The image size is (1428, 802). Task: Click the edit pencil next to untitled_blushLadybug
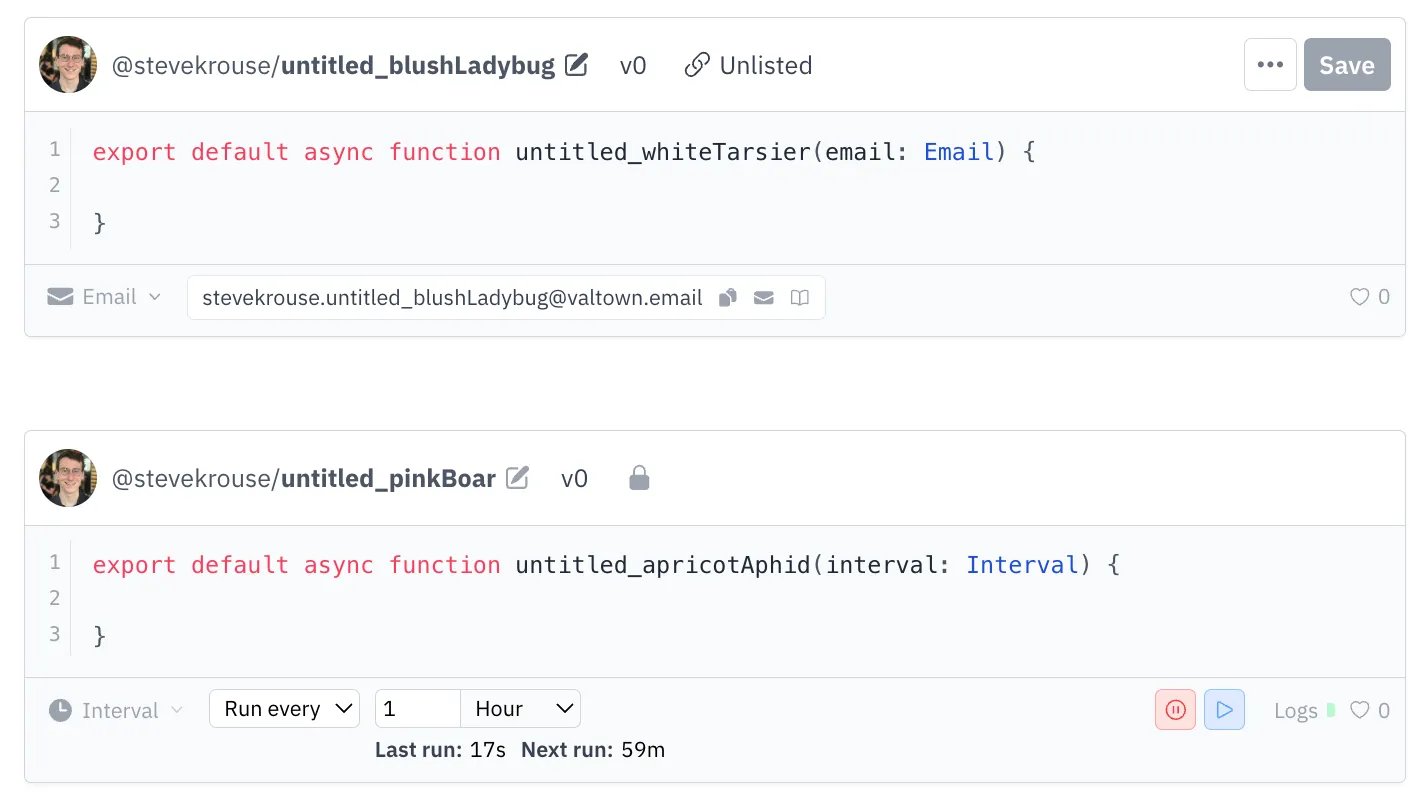[x=576, y=66]
